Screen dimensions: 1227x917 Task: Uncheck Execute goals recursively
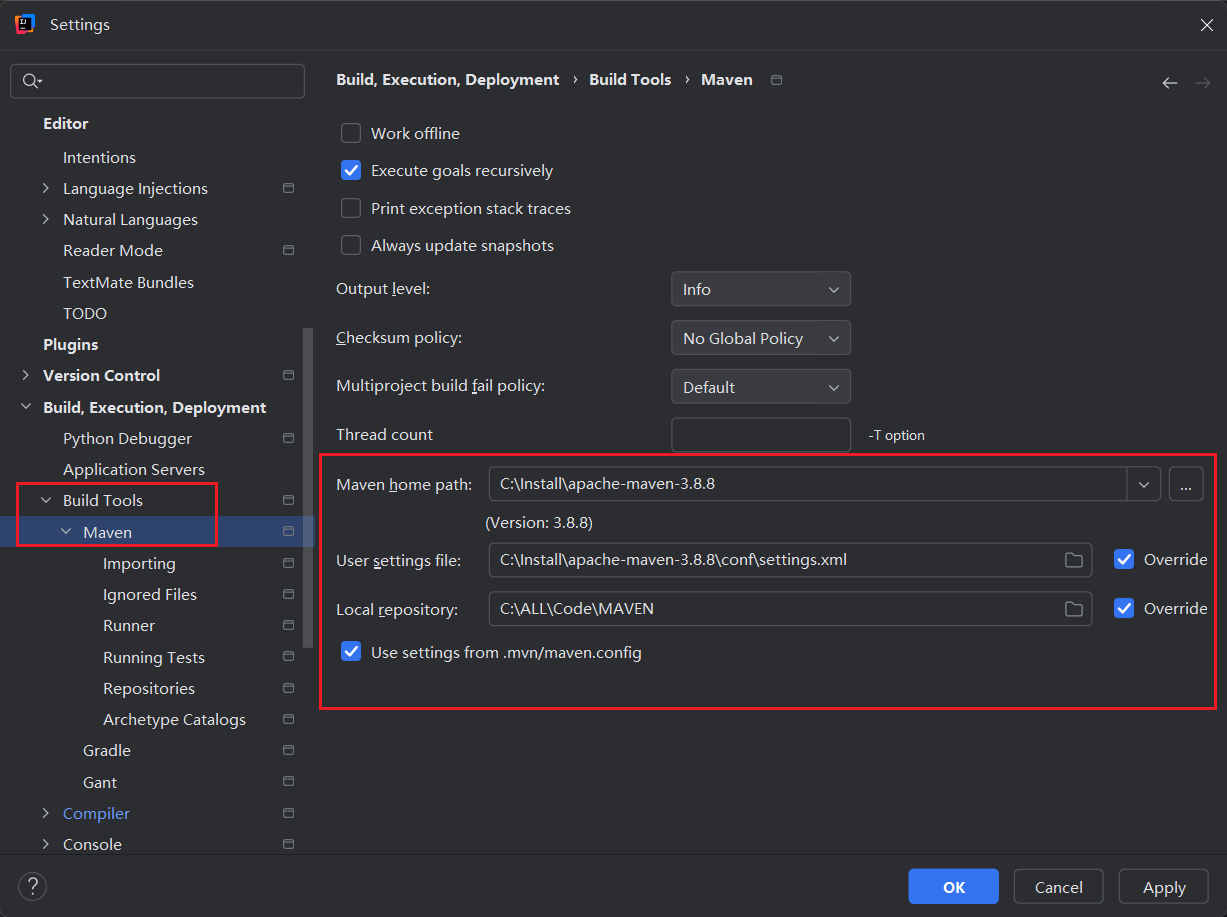pyautogui.click(x=351, y=170)
